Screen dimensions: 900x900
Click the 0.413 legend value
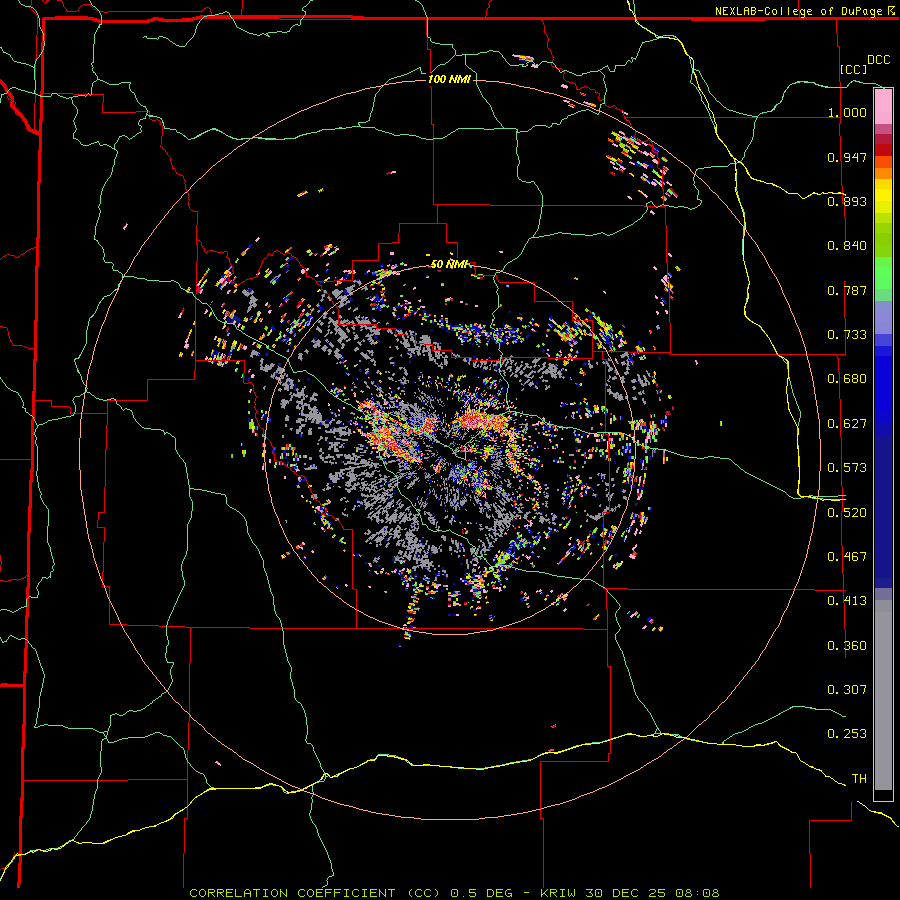pyautogui.click(x=847, y=601)
